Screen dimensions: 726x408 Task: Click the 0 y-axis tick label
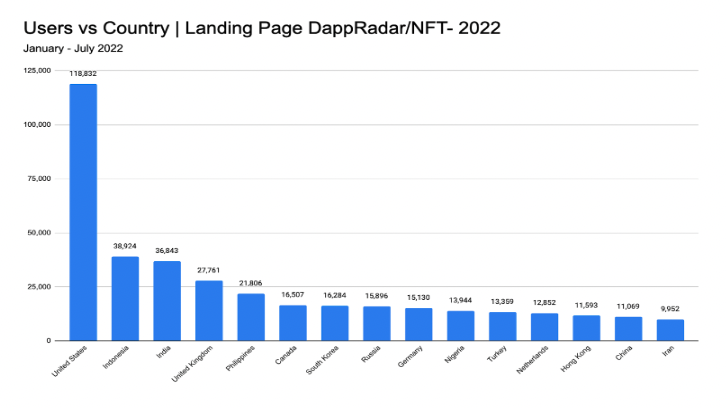(x=49, y=341)
